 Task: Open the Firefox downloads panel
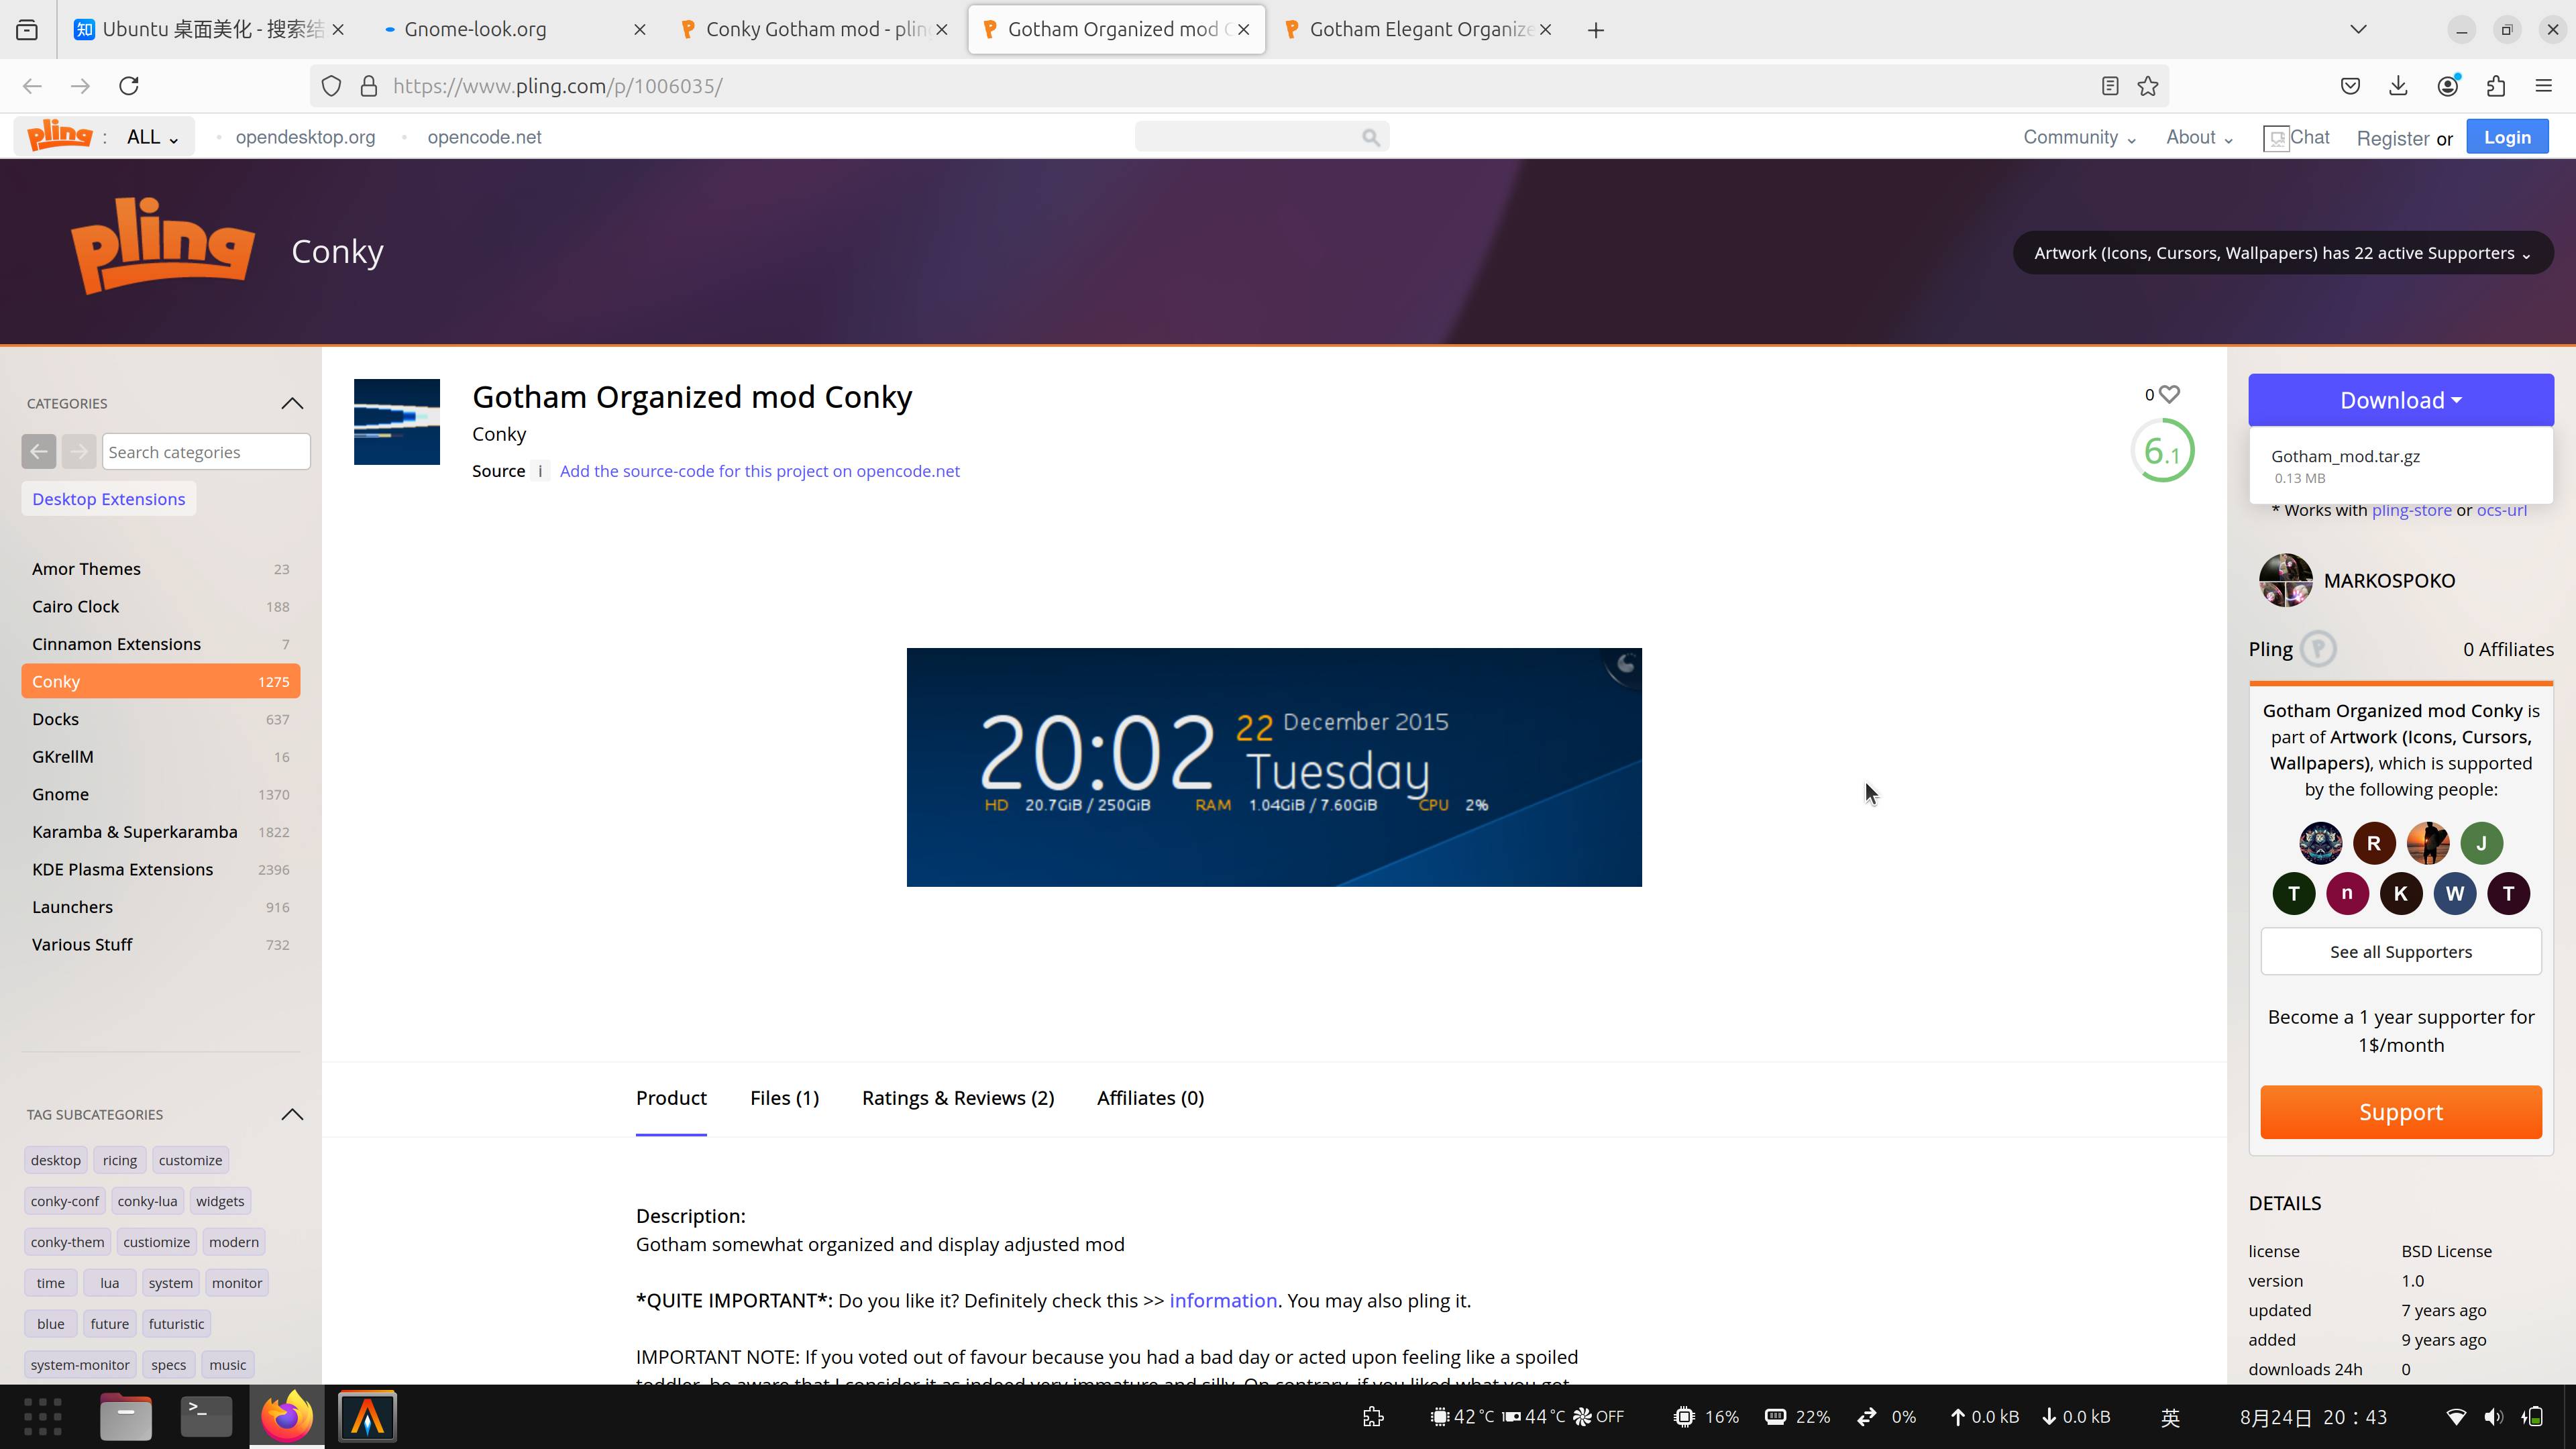coord(2399,86)
